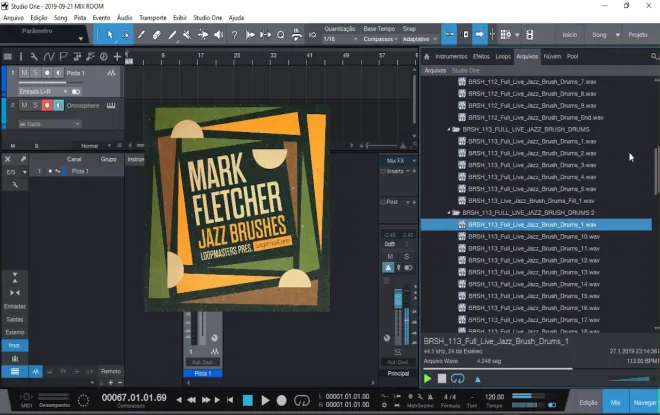Toggle monitor on Omnisphere track
Screen dimensions: 660x415
pos(58,105)
